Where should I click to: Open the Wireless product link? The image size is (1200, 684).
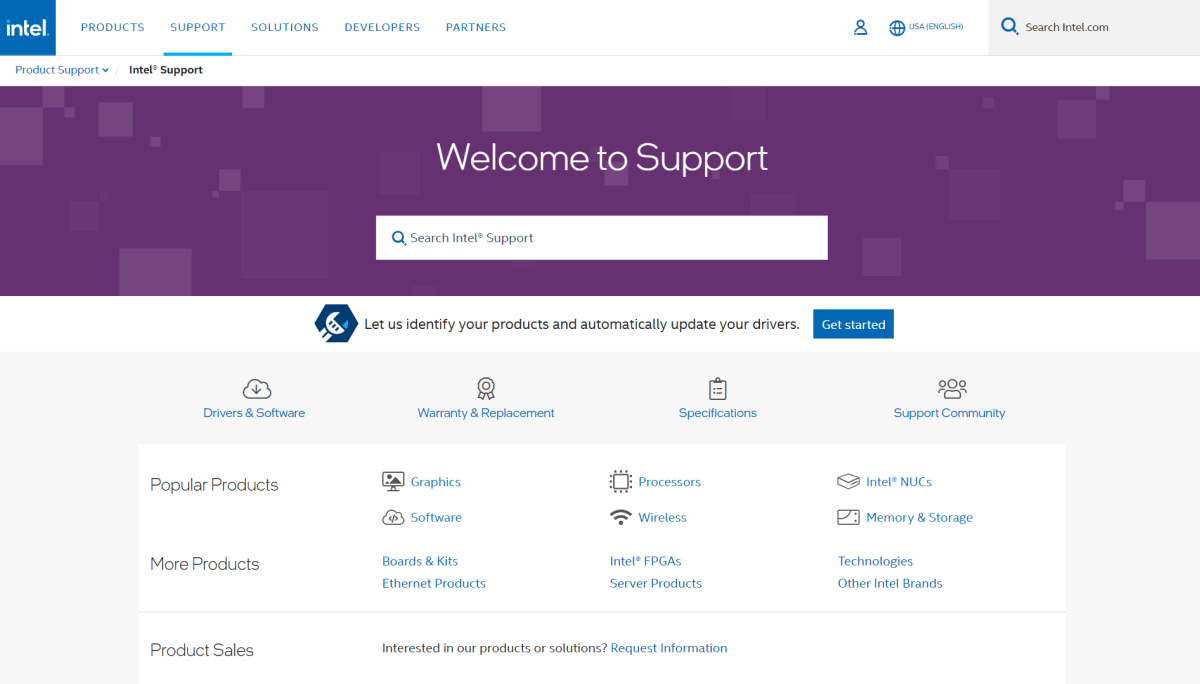[x=663, y=518]
